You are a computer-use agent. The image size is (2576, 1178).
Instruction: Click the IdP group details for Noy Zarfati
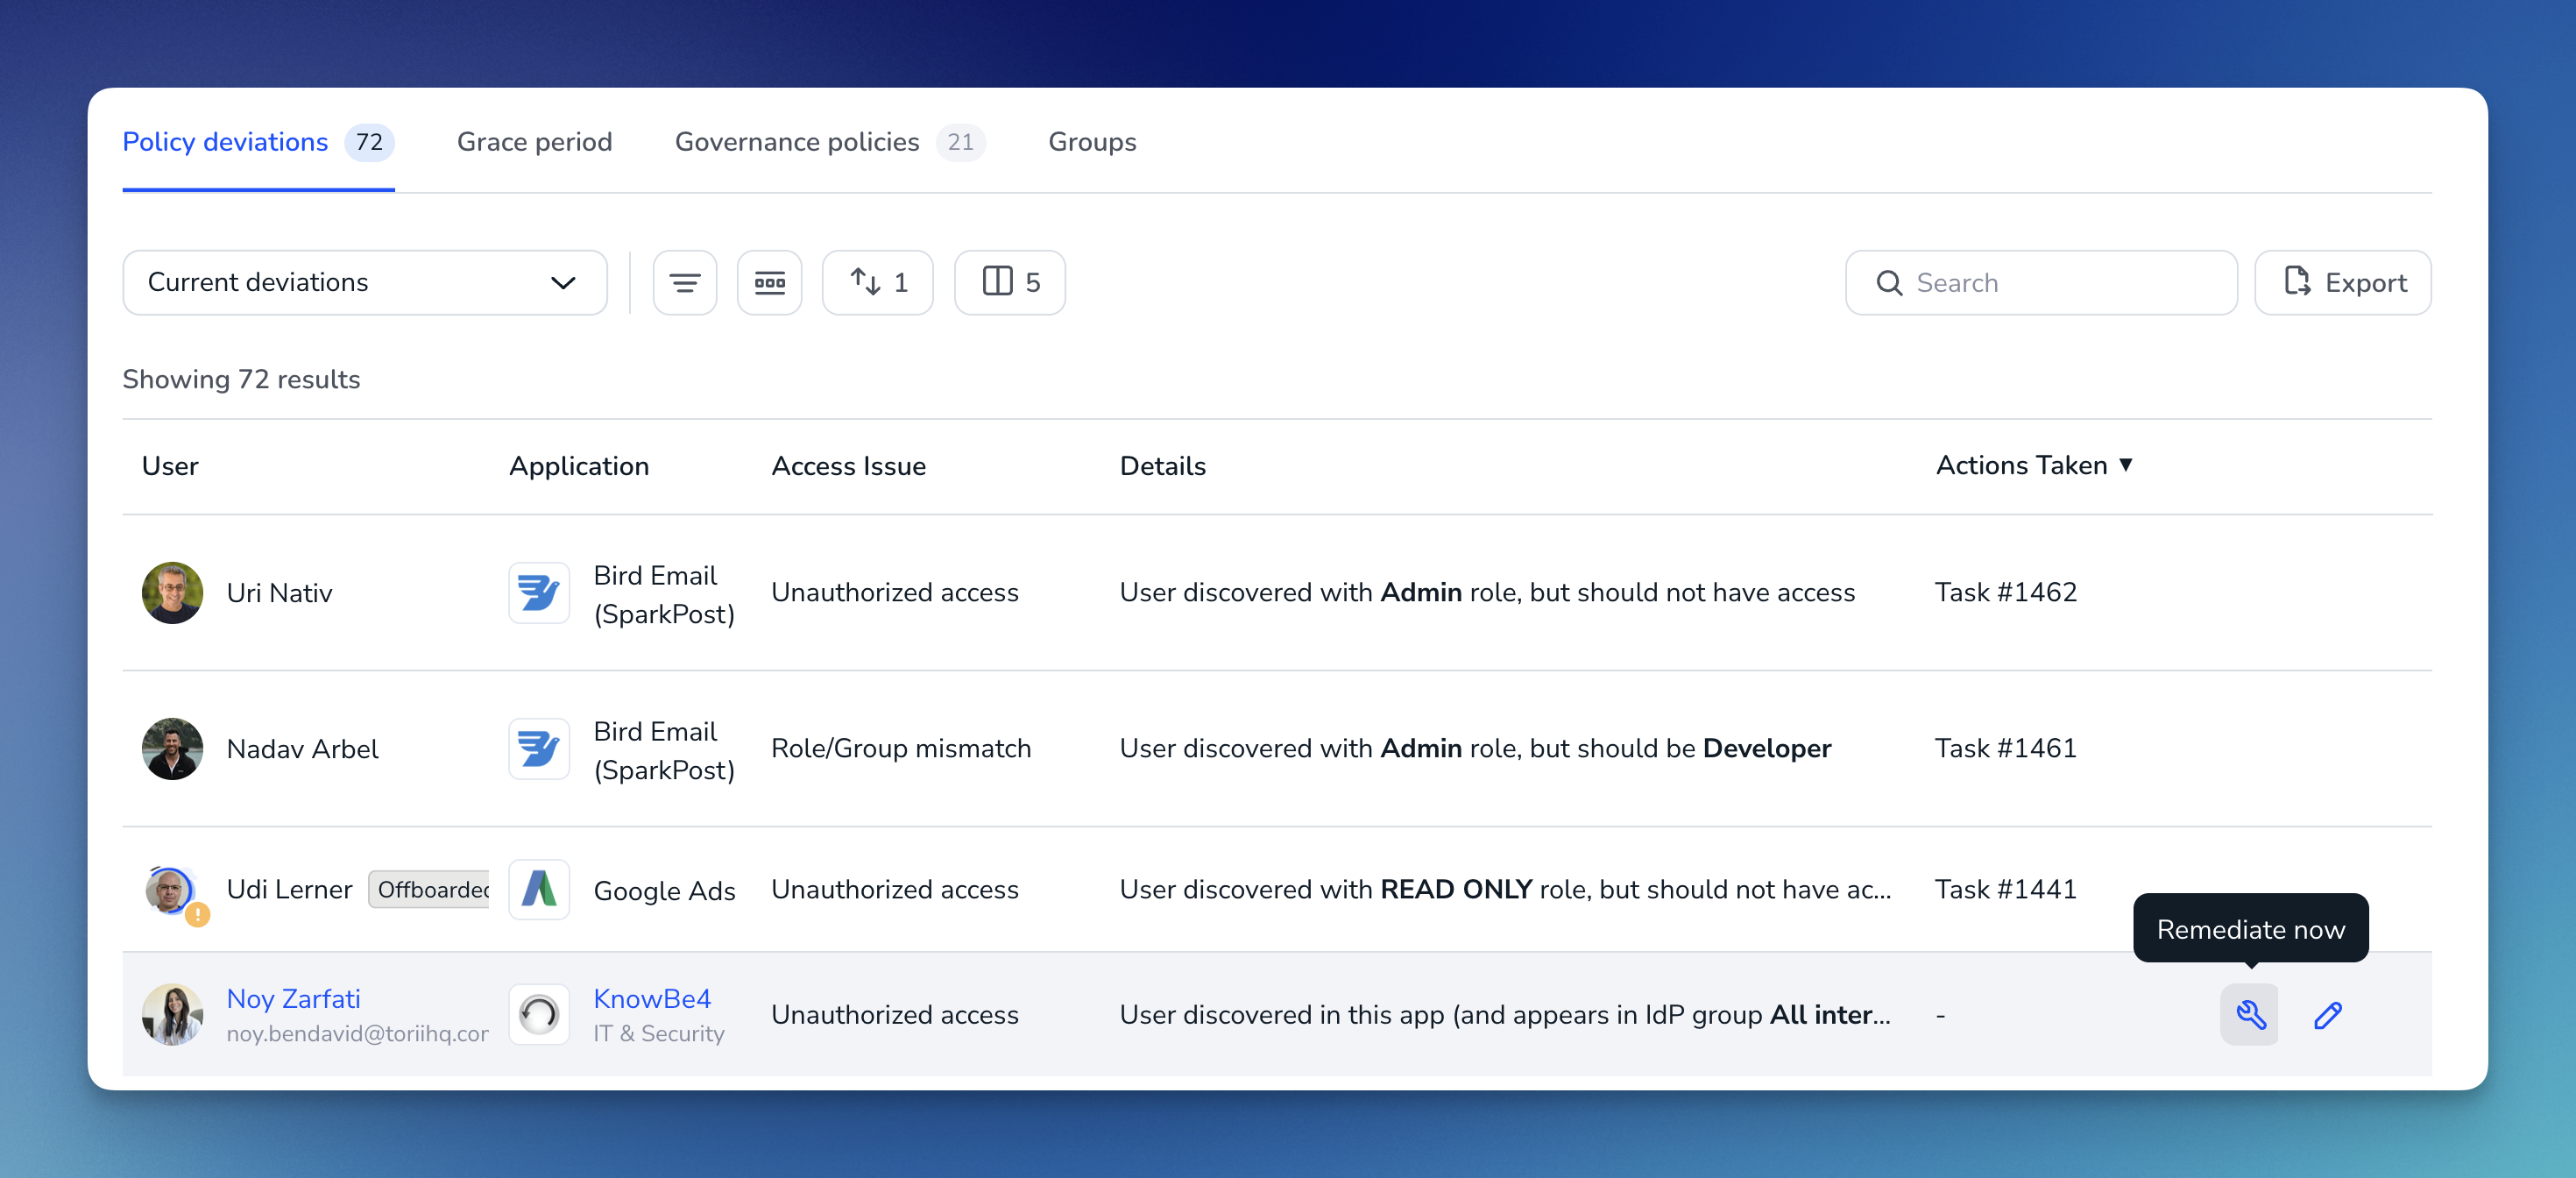pyautogui.click(x=1505, y=1014)
